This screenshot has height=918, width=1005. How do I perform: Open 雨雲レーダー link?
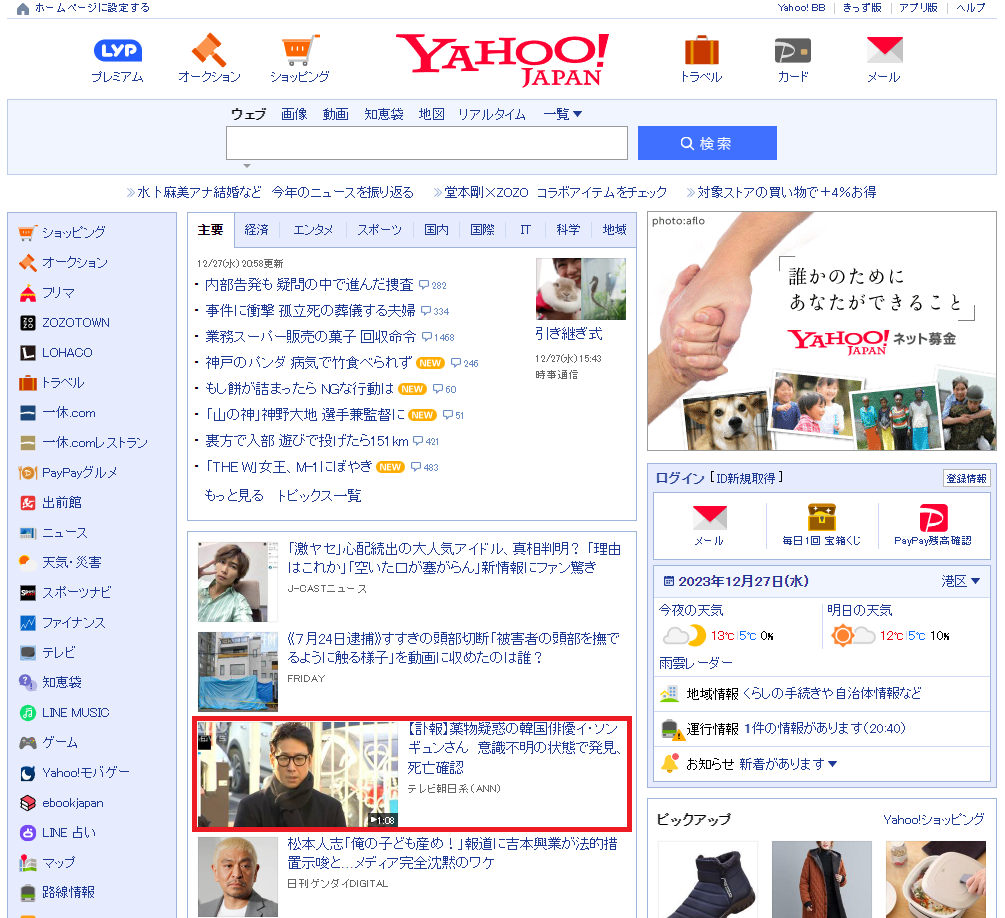click(x=695, y=663)
